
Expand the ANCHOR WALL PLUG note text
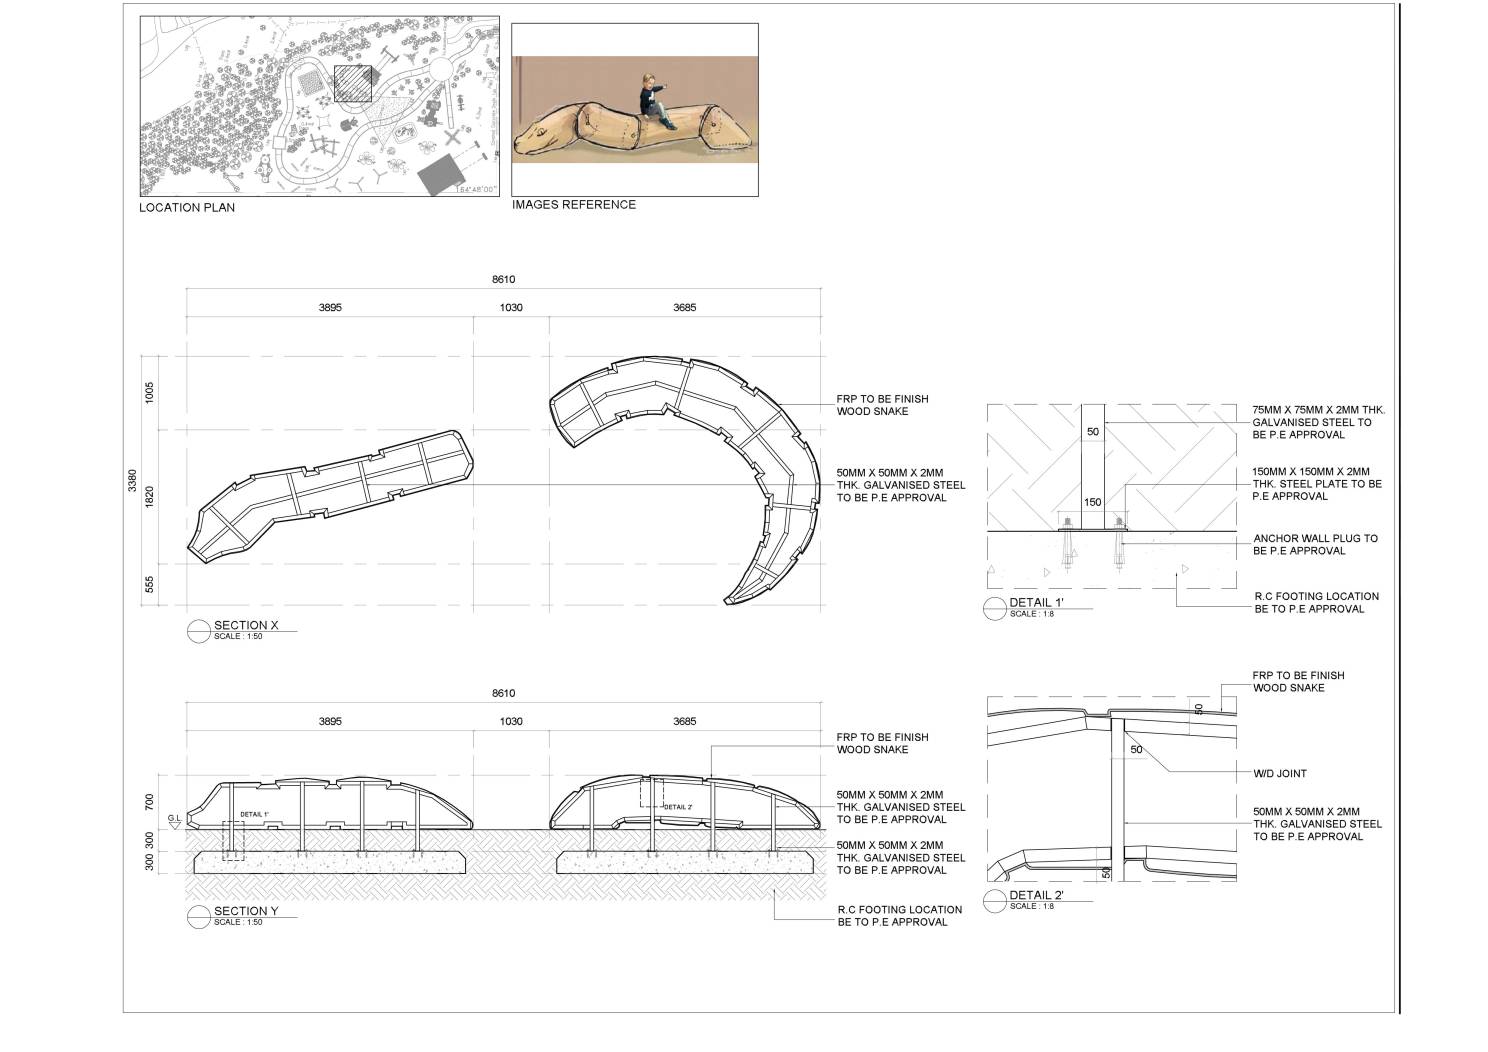(1315, 545)
